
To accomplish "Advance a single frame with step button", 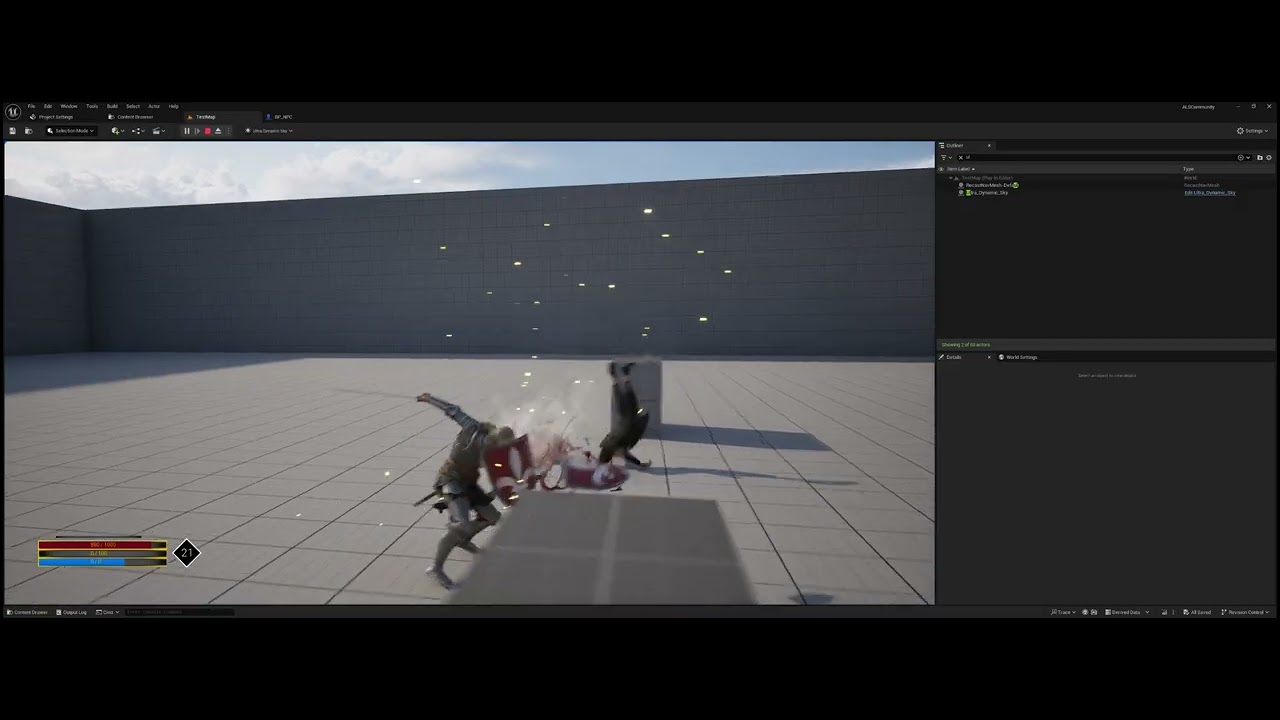I will (x=197, y=131).
